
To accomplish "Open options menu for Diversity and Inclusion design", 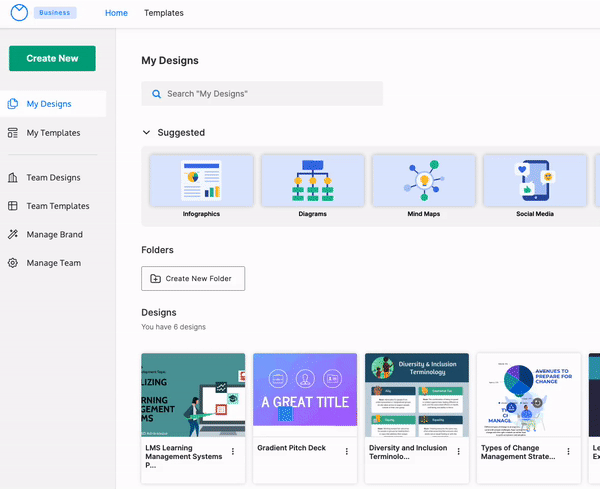I will pos(458,452).
